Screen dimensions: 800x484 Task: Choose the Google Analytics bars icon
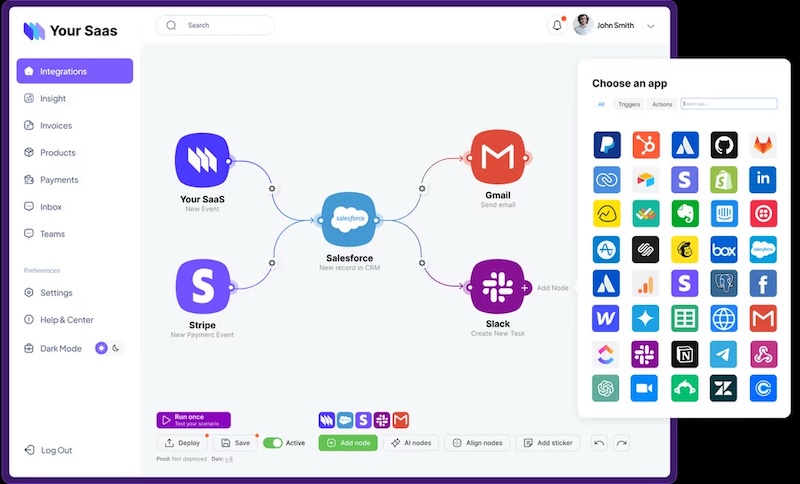click(646, 284)
